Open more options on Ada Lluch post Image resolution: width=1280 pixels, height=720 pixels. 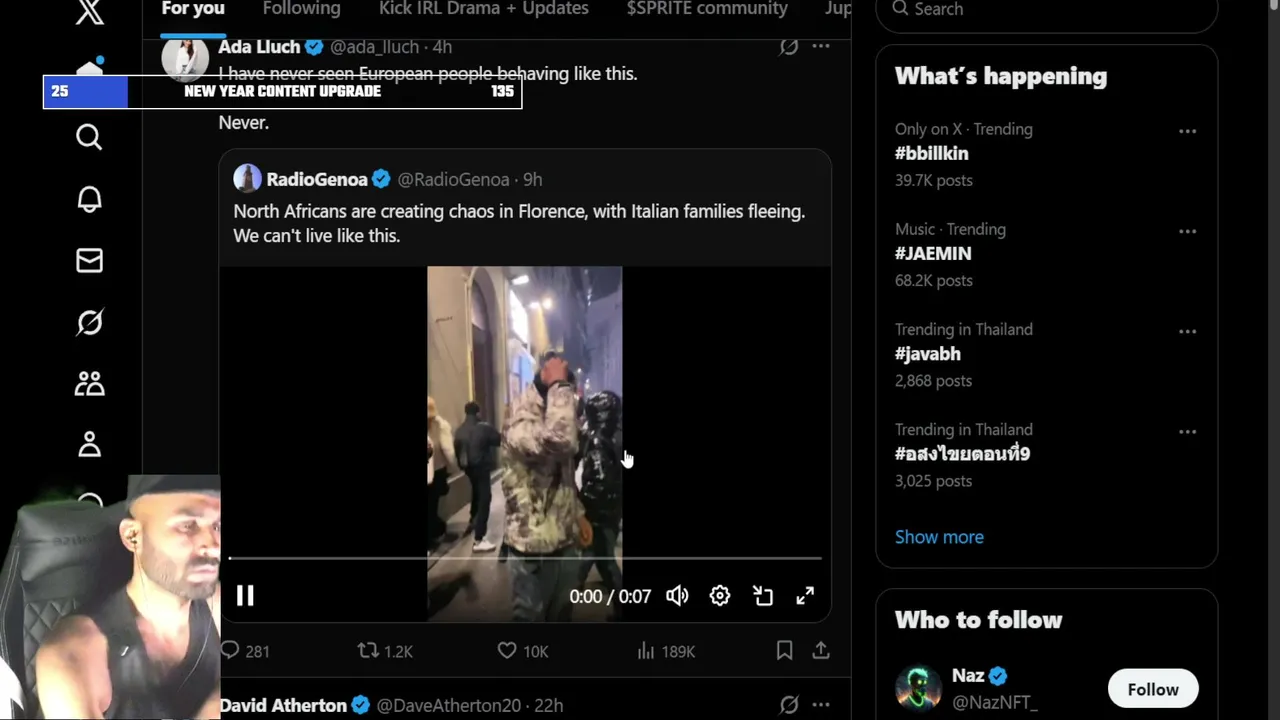[x=821, y=46]
